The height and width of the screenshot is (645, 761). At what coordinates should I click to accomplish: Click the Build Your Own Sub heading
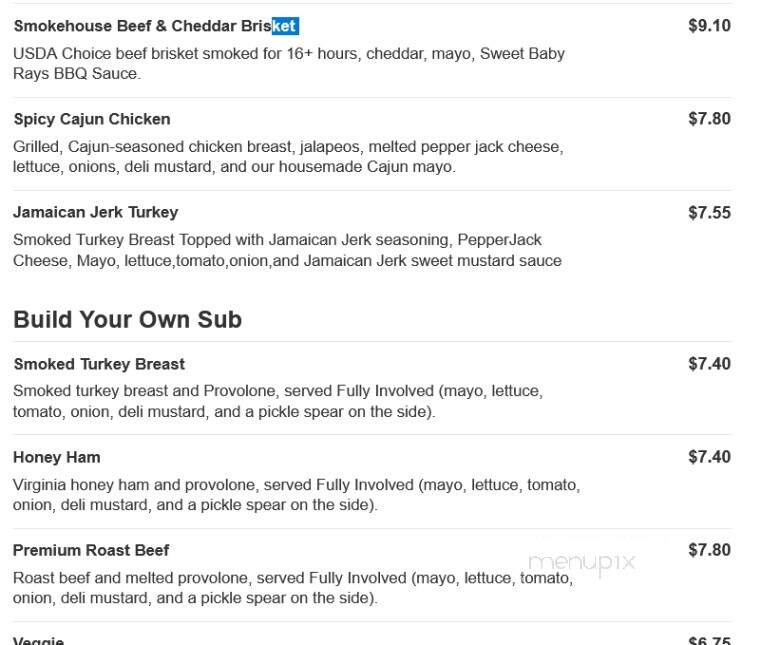[127, 320]
